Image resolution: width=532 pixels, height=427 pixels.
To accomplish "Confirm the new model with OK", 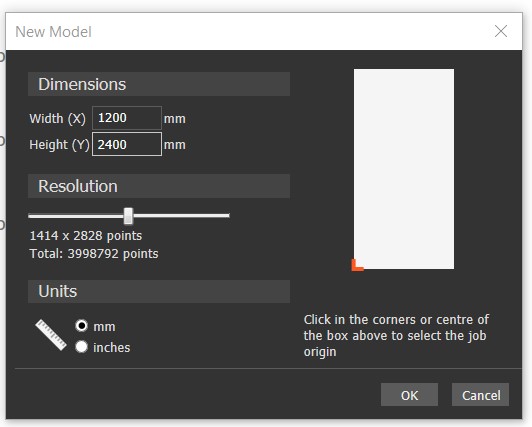I will pyautogui.click(x=409, y=395).
